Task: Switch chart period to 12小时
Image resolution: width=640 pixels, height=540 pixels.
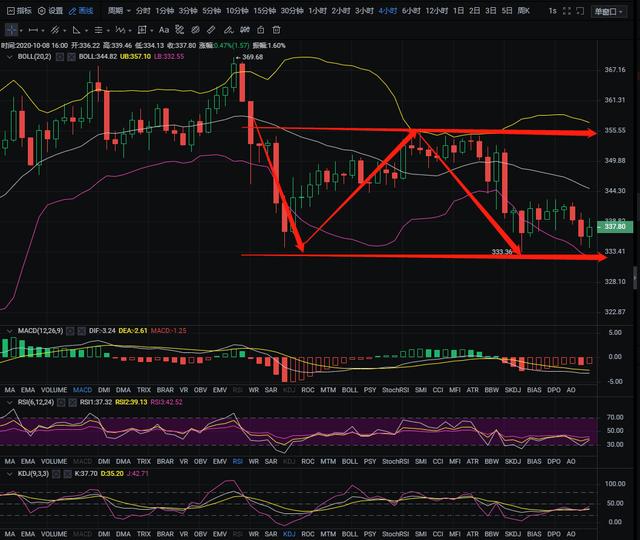Action: pos(436,11)
